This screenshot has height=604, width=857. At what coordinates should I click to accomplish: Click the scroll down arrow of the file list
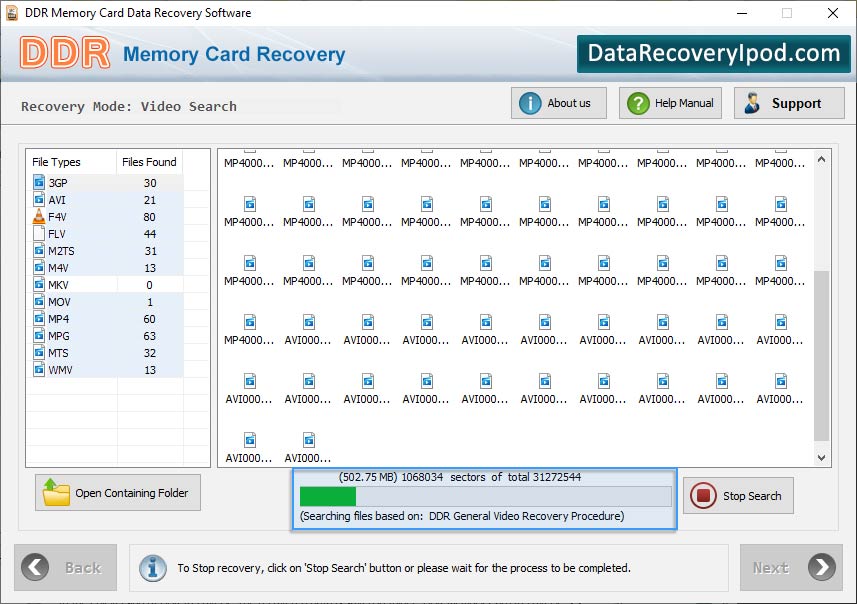tap(821, 458)
